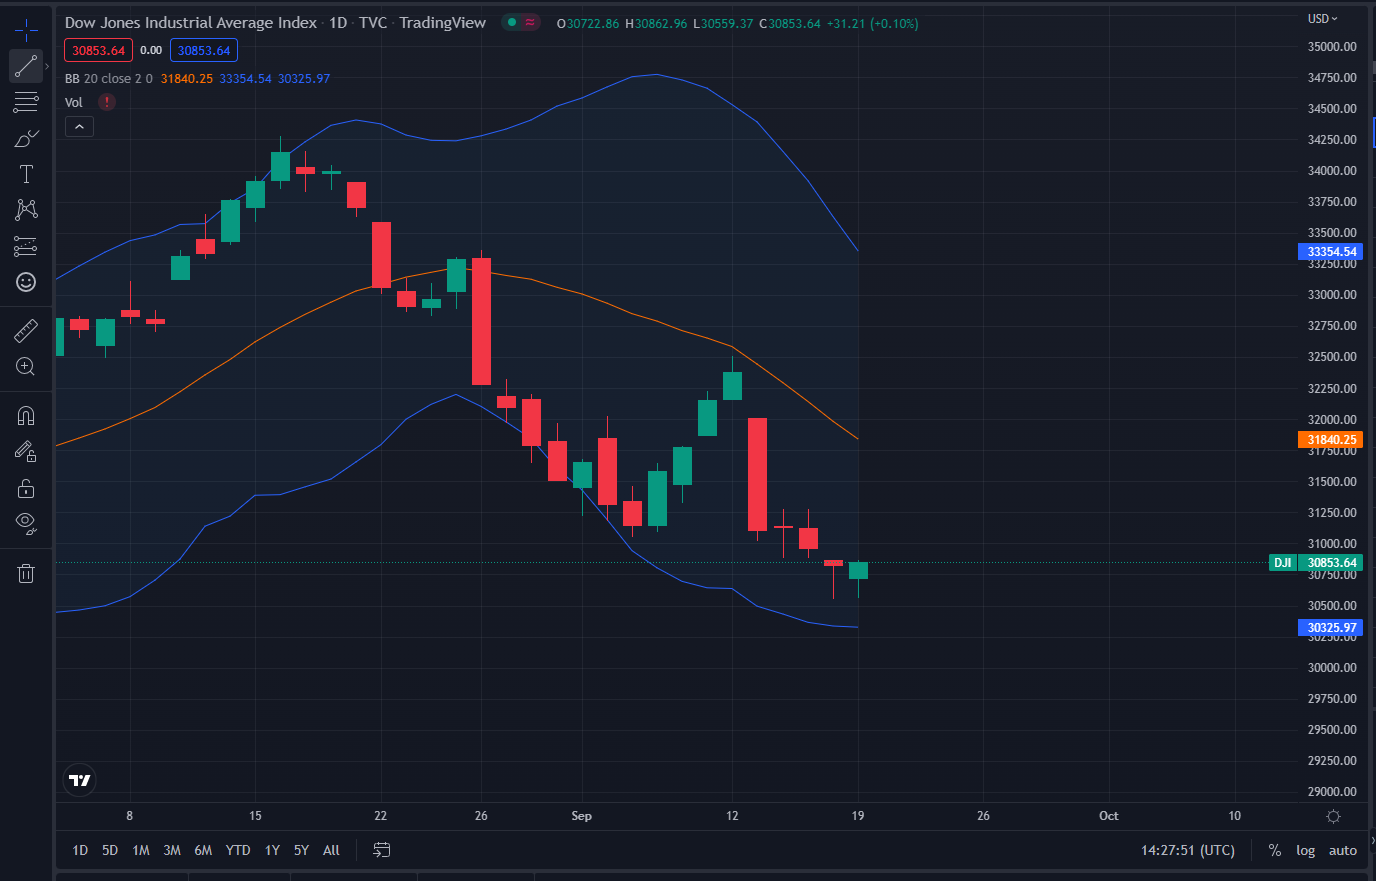Screen dimensions: 1376x881
Task: Click the red 30853.64 sell button
Action: coord(98,50)
